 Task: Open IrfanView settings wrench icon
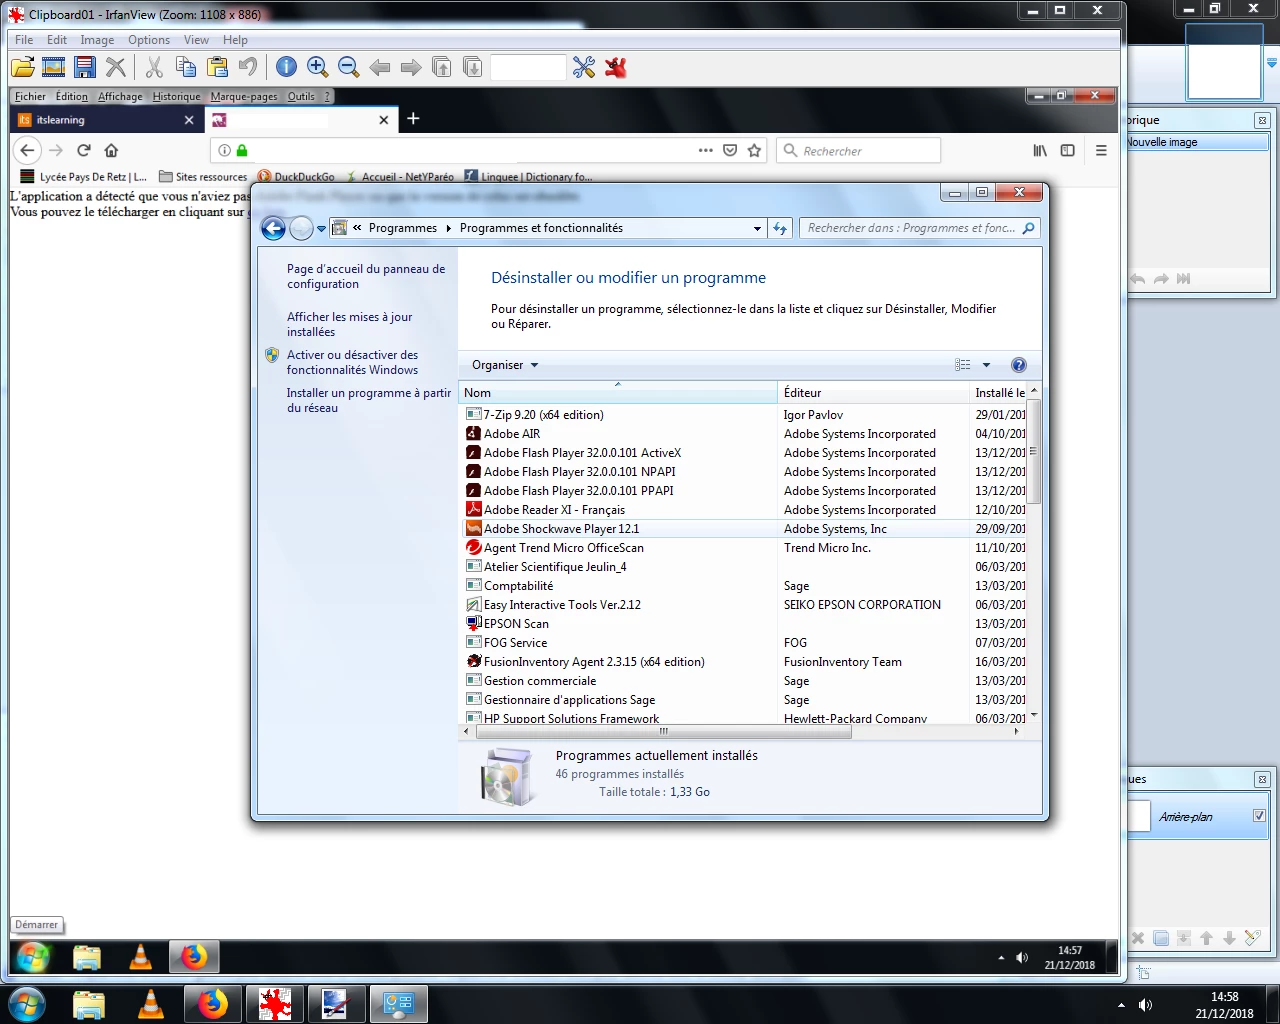coord(584,67)
